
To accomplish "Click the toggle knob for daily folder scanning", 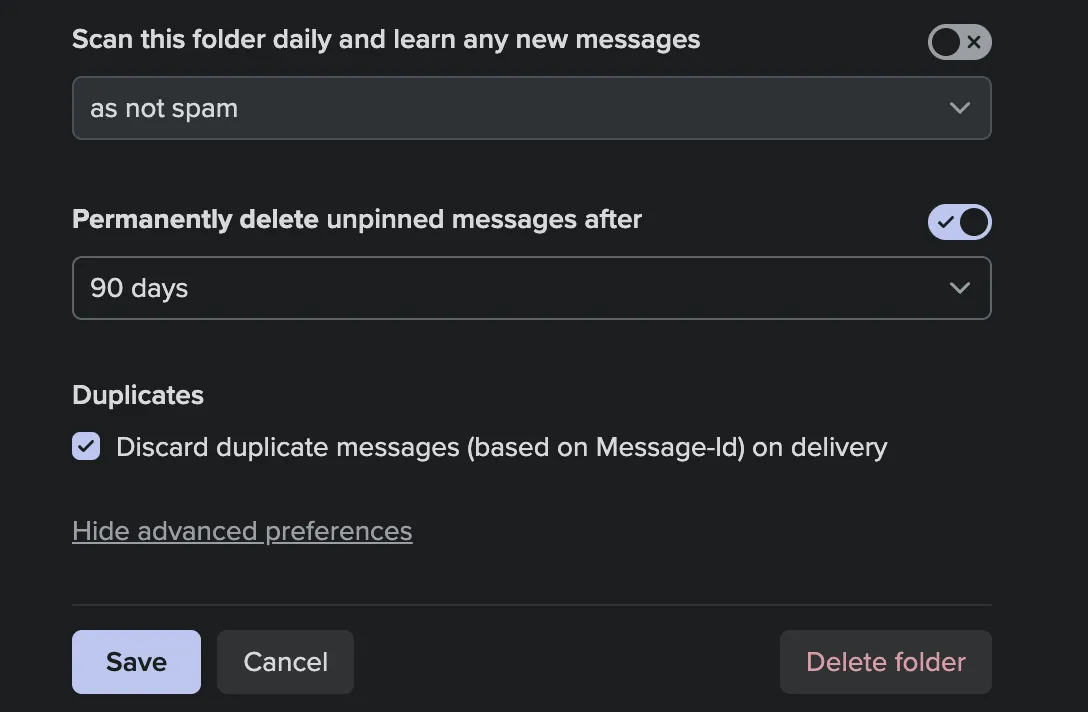I will pos(944,42).
